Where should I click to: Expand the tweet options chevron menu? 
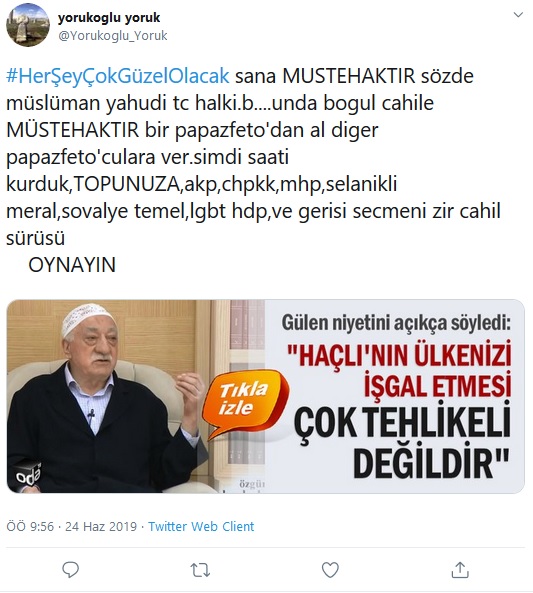[x=518, y=15]
